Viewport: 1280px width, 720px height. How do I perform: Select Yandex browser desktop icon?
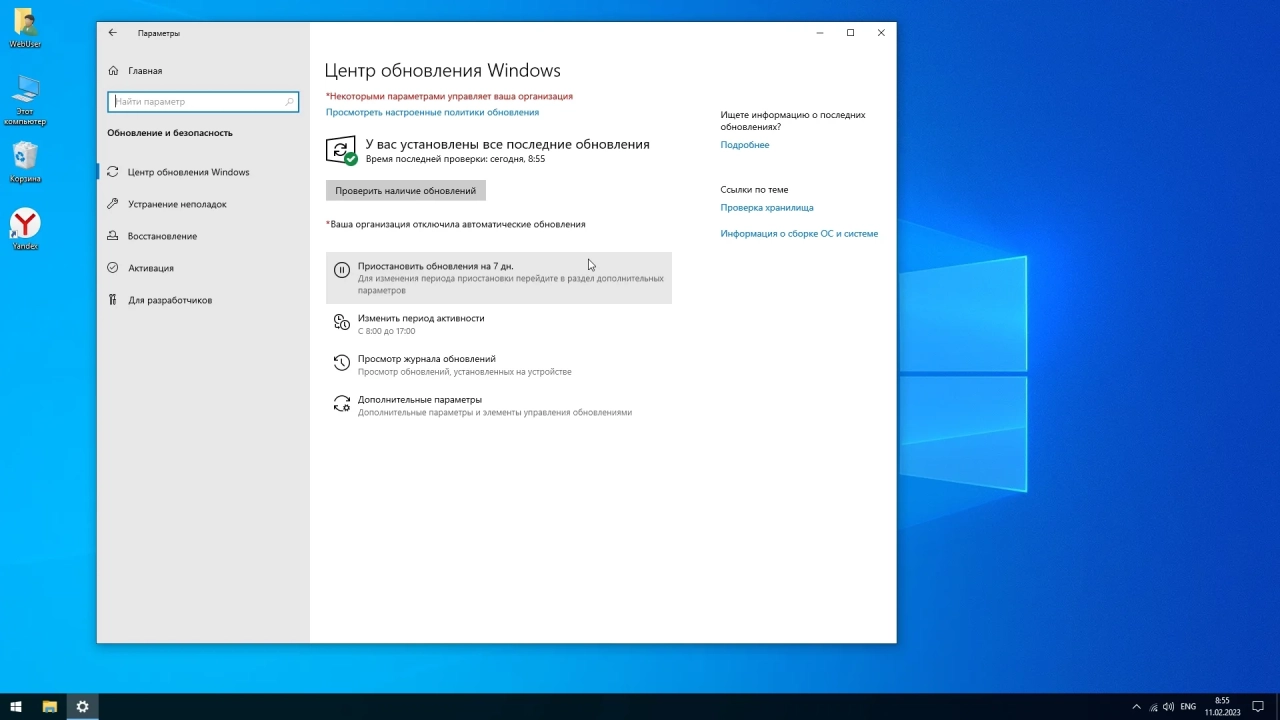[x=25, y=229]
